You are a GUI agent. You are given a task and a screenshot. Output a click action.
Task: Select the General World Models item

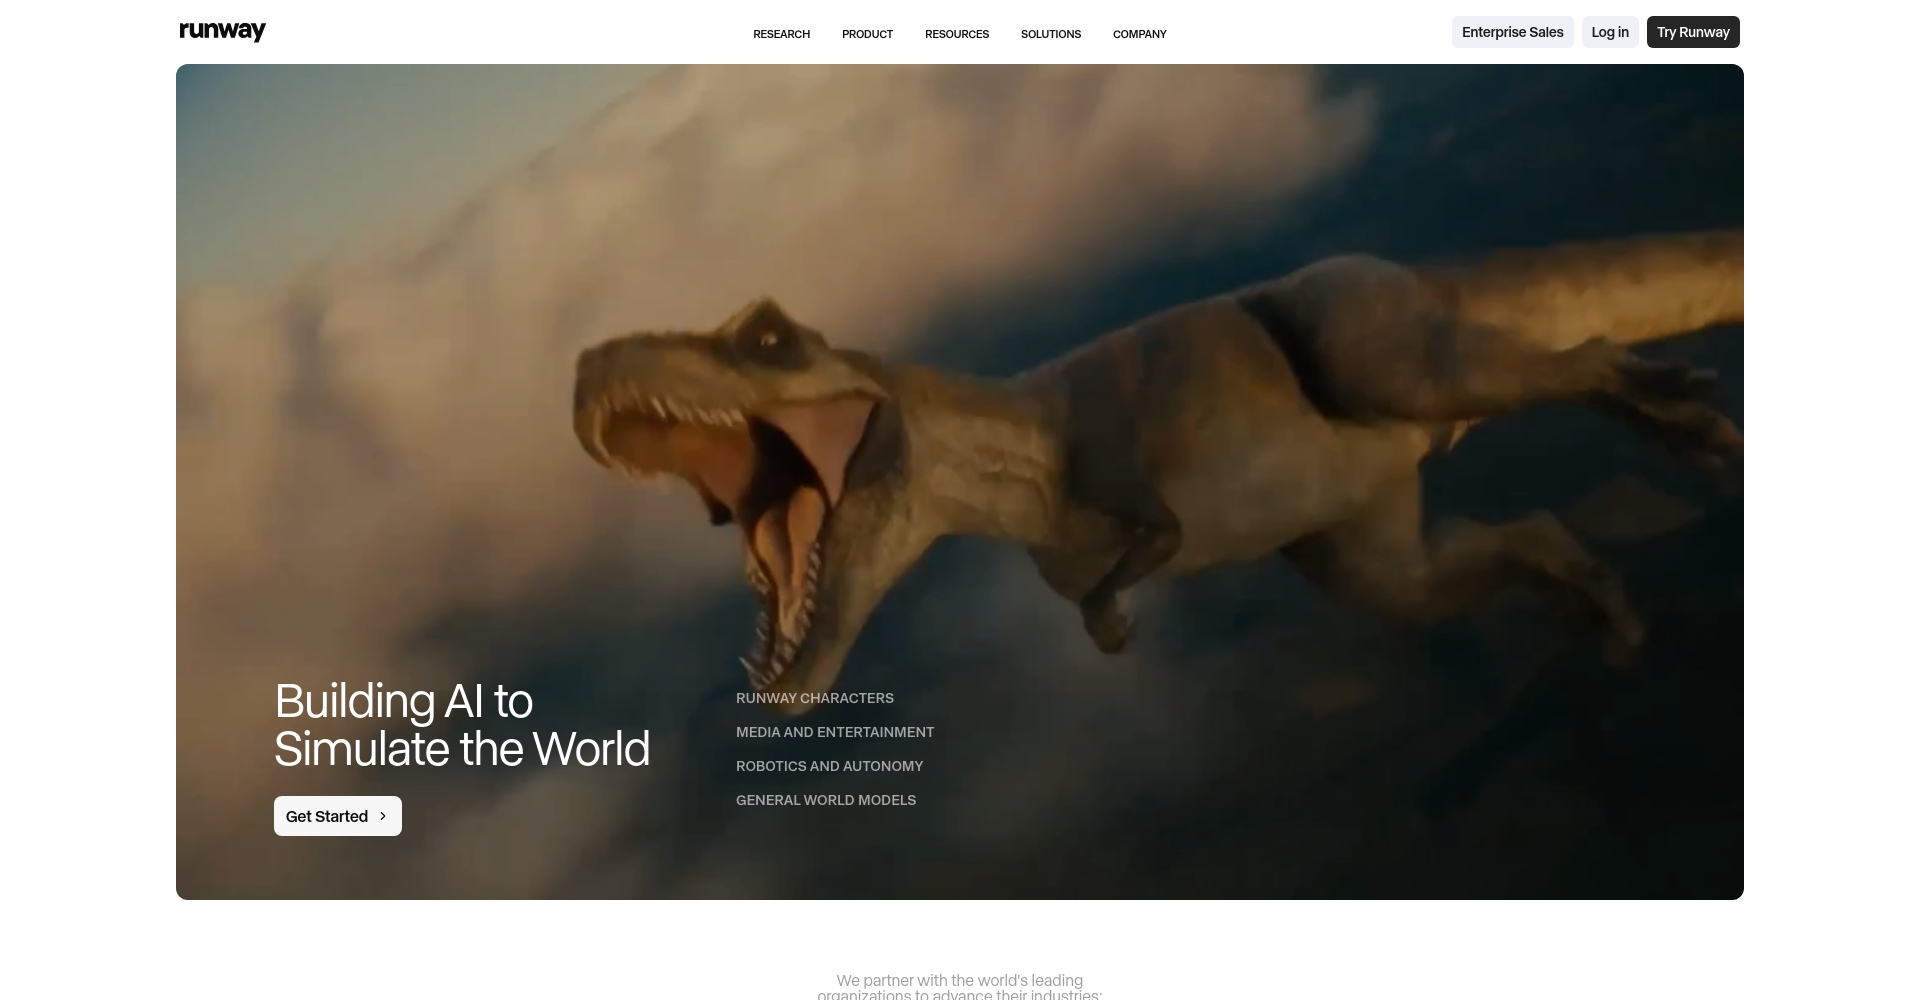pyautogui.click(x=825, y=800)
